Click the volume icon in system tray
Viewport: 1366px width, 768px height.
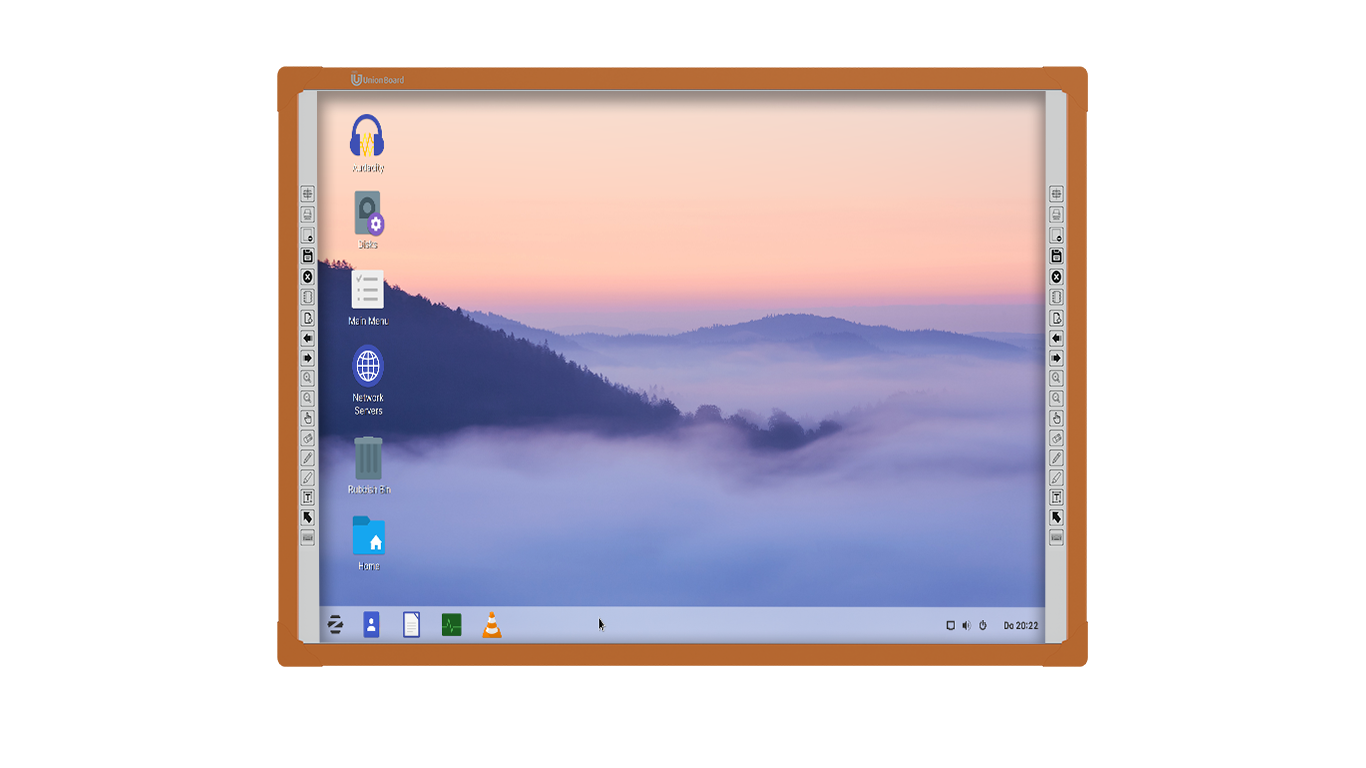point(966,625)
